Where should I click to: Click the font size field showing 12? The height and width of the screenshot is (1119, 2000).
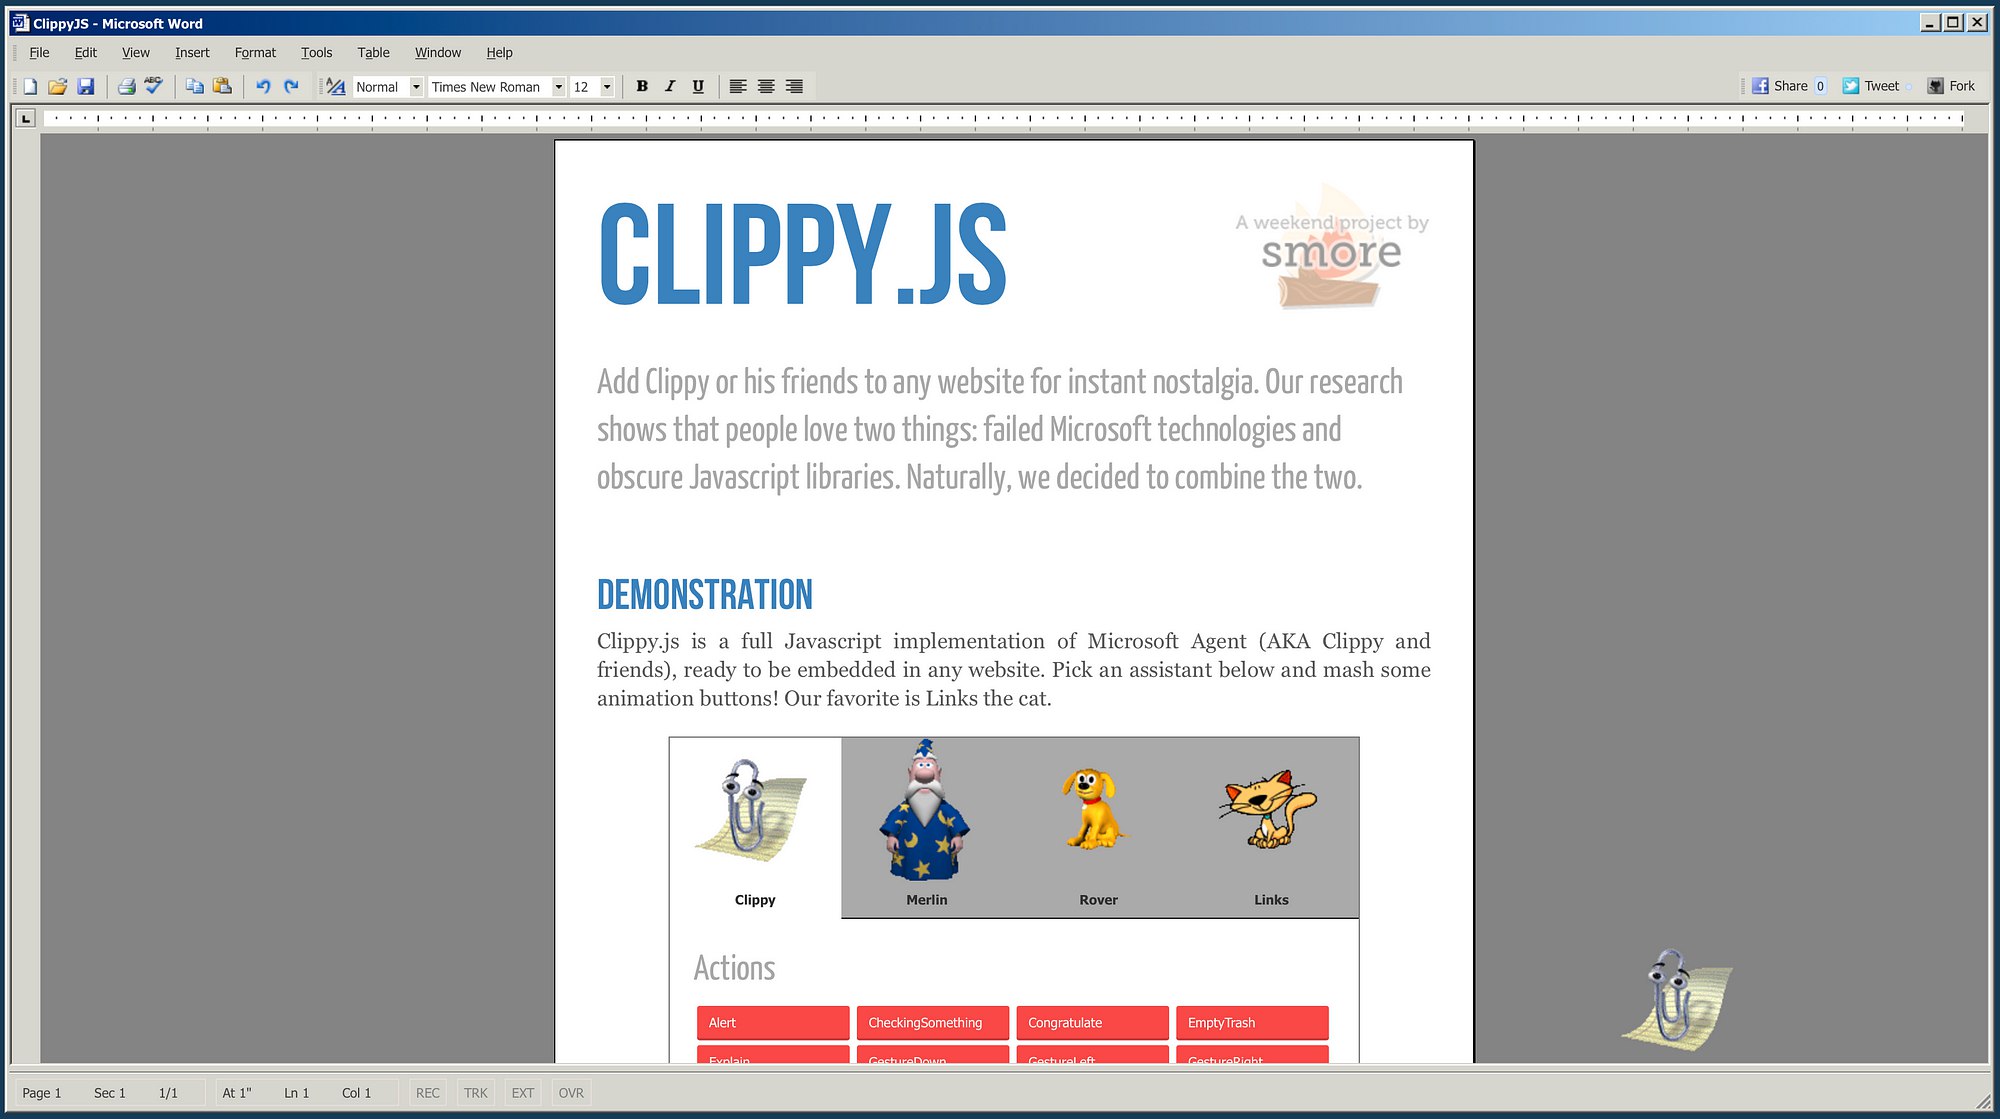(x=584, y=87)
